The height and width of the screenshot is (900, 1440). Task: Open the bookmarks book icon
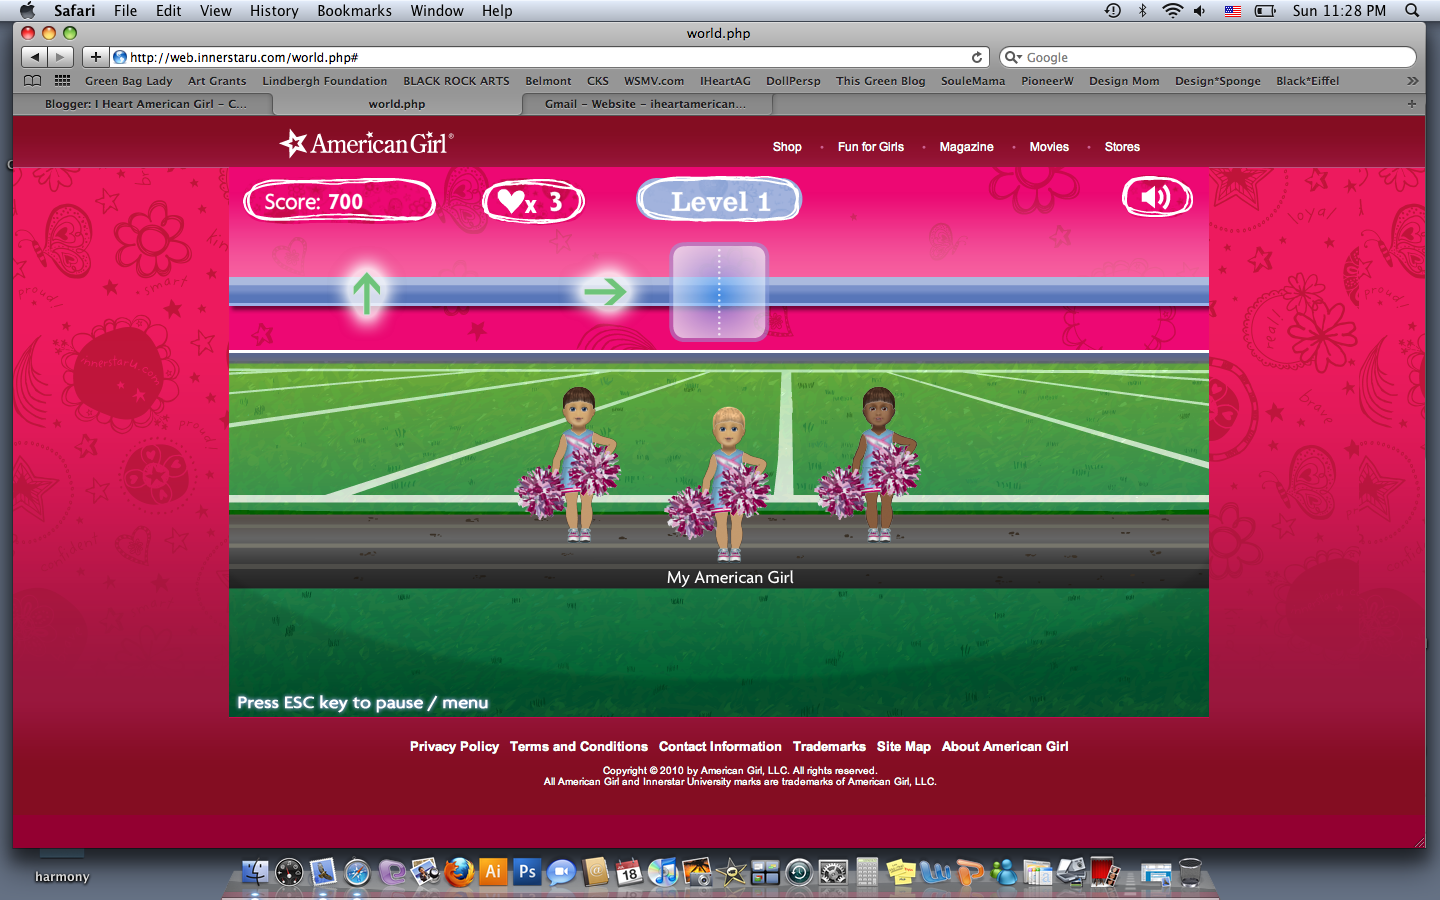click(x=33, y=81)
